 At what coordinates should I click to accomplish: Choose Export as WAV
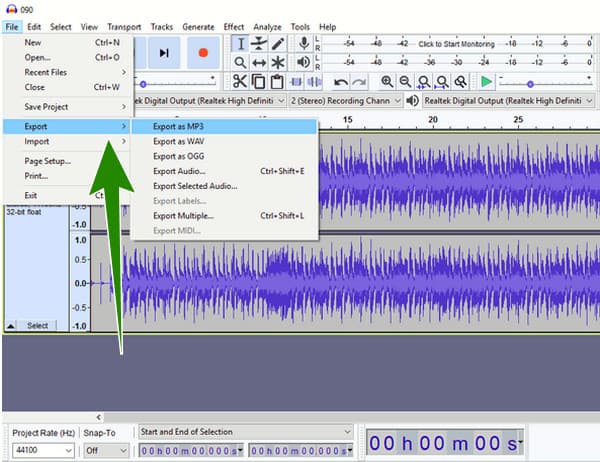pos(224,141)
